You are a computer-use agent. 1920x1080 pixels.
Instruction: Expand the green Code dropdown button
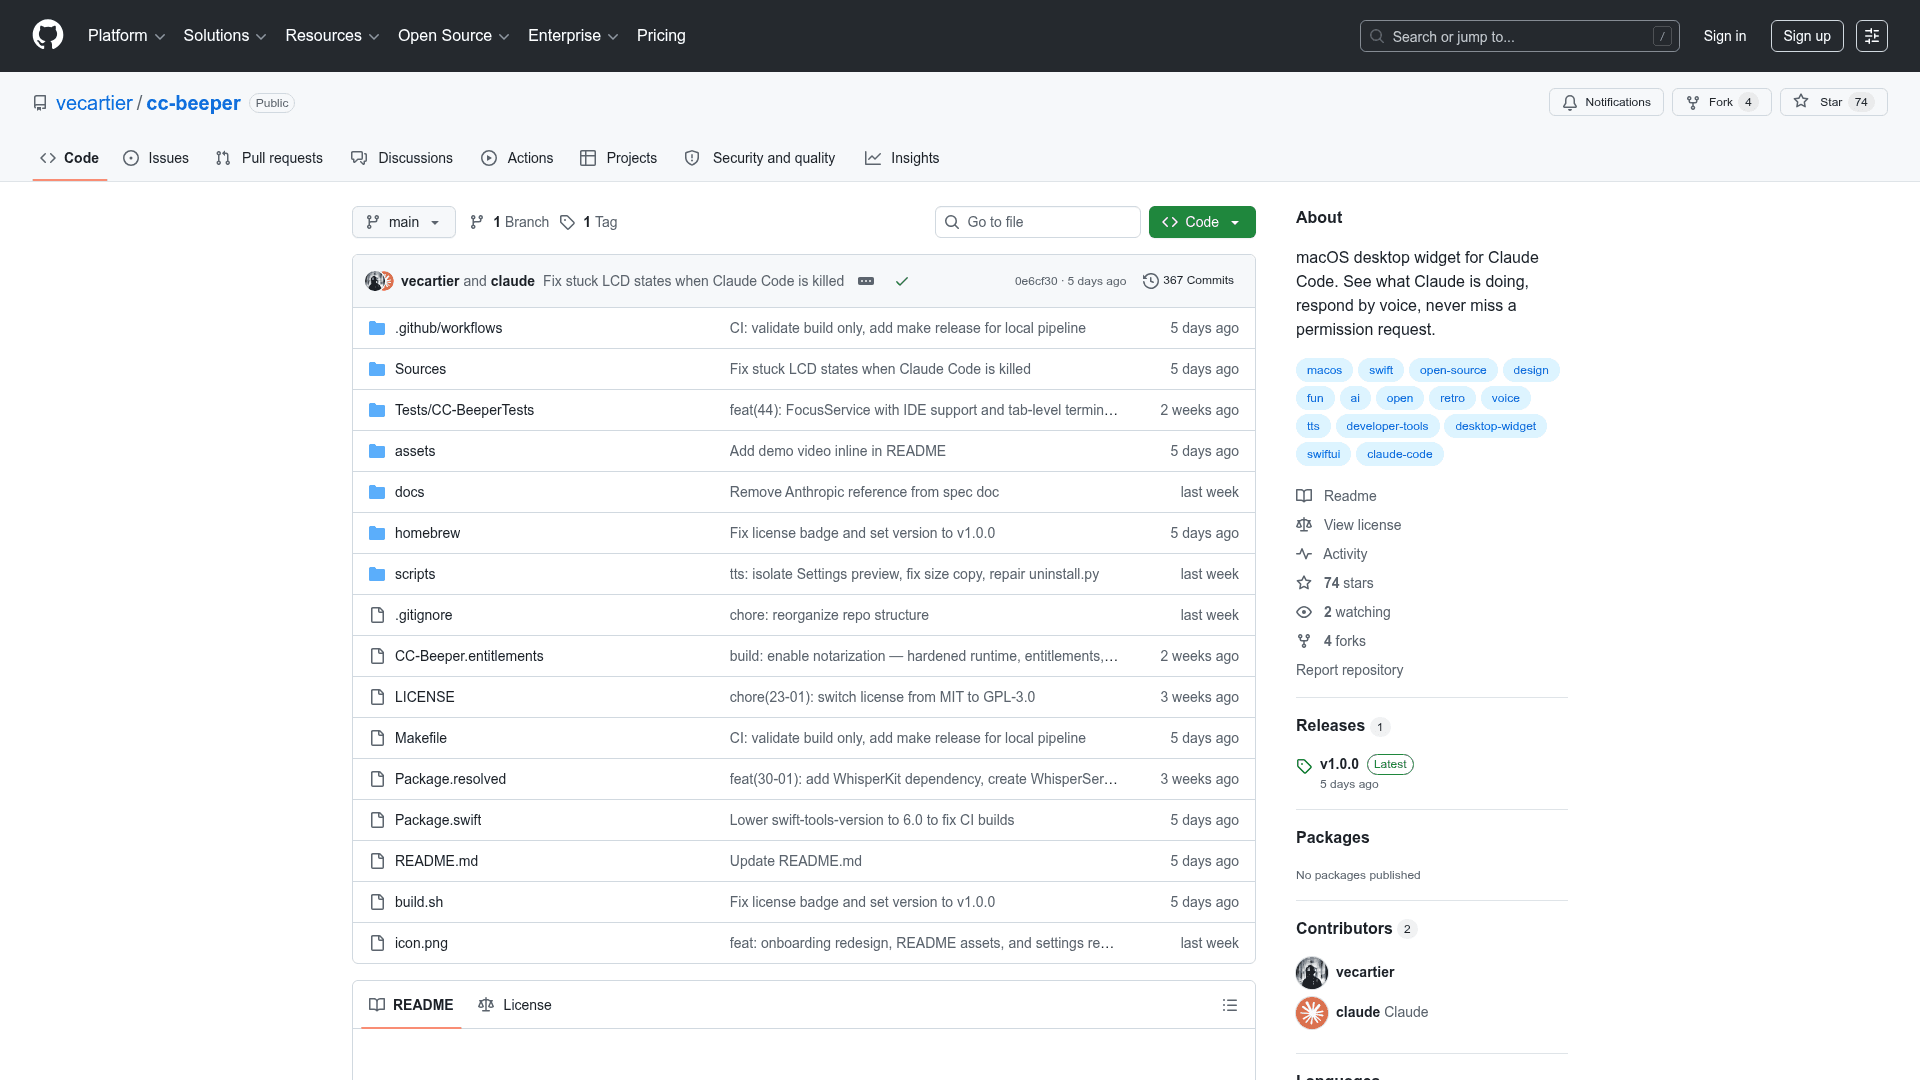click(x=1202, y=222)
